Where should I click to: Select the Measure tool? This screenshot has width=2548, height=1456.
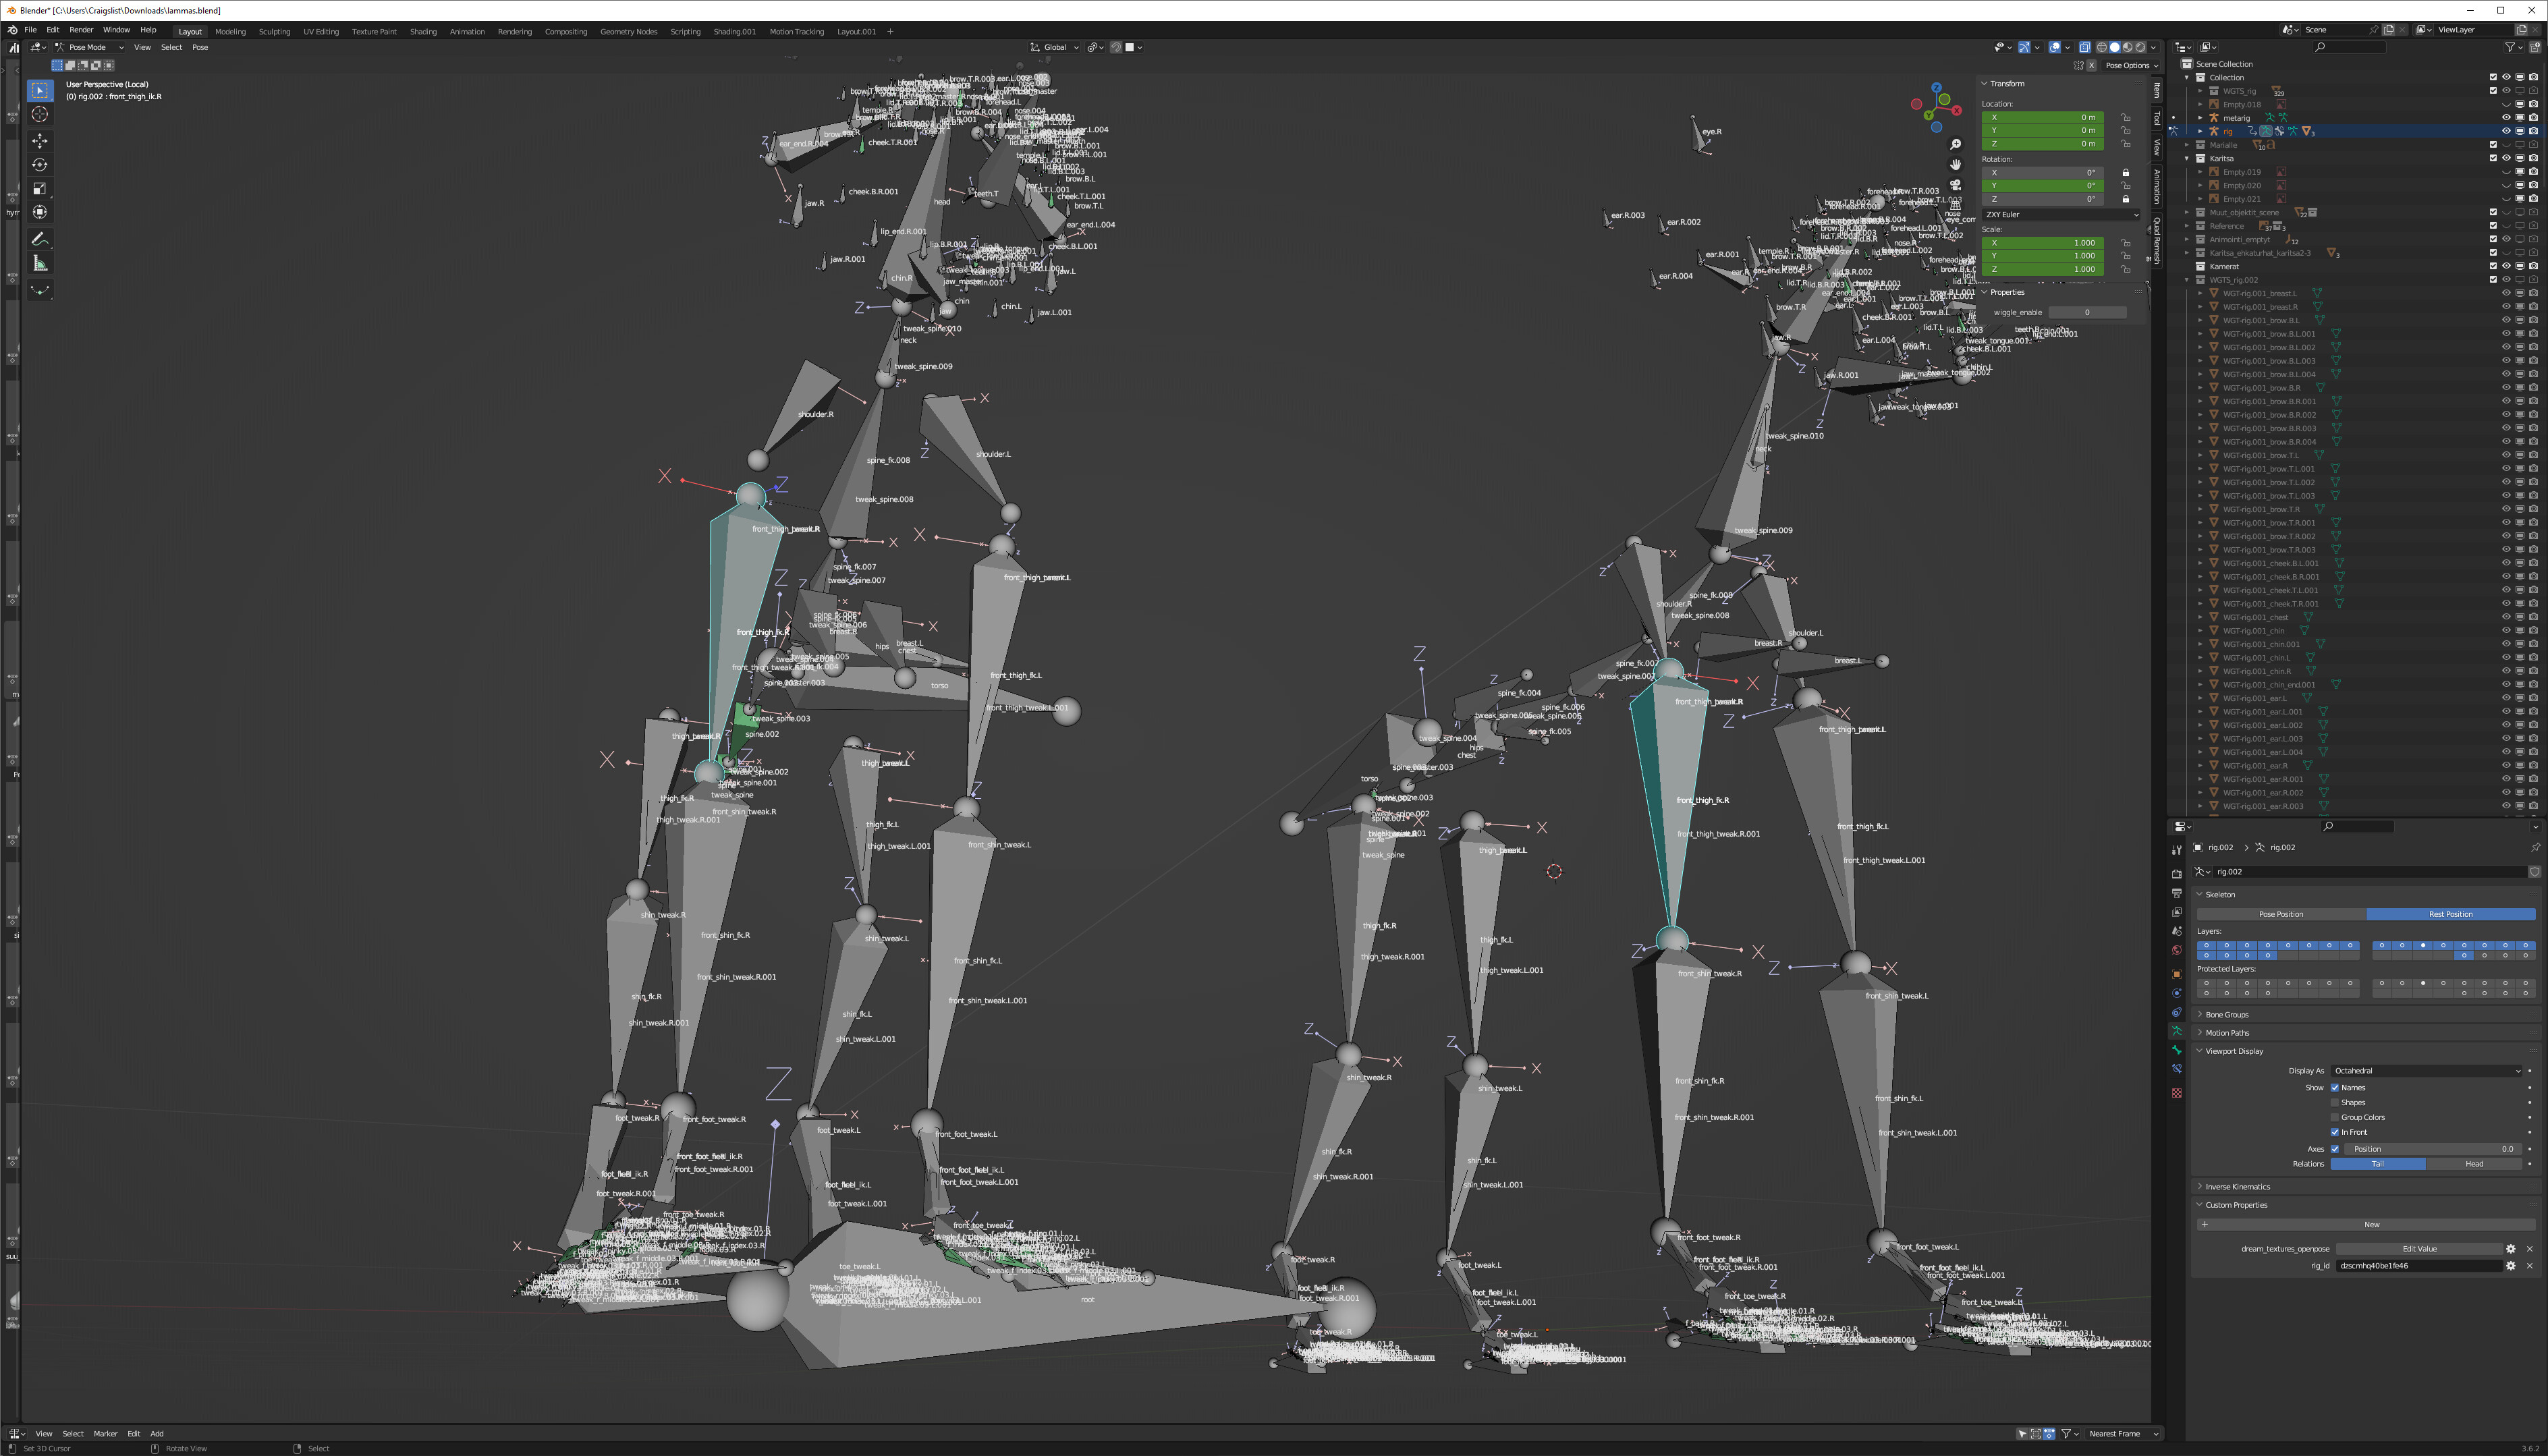(40, 263)
